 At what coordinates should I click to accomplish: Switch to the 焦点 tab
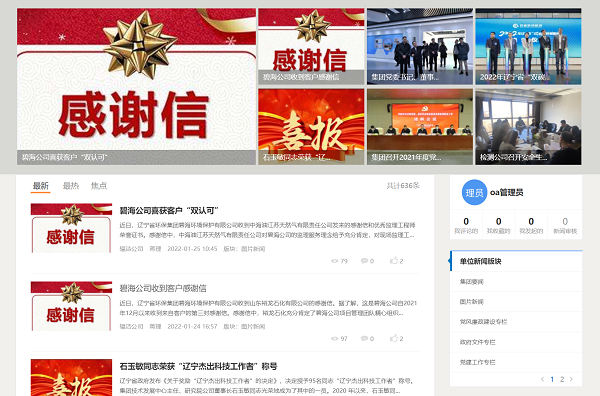pyautogui.click(x=99, y=186)
